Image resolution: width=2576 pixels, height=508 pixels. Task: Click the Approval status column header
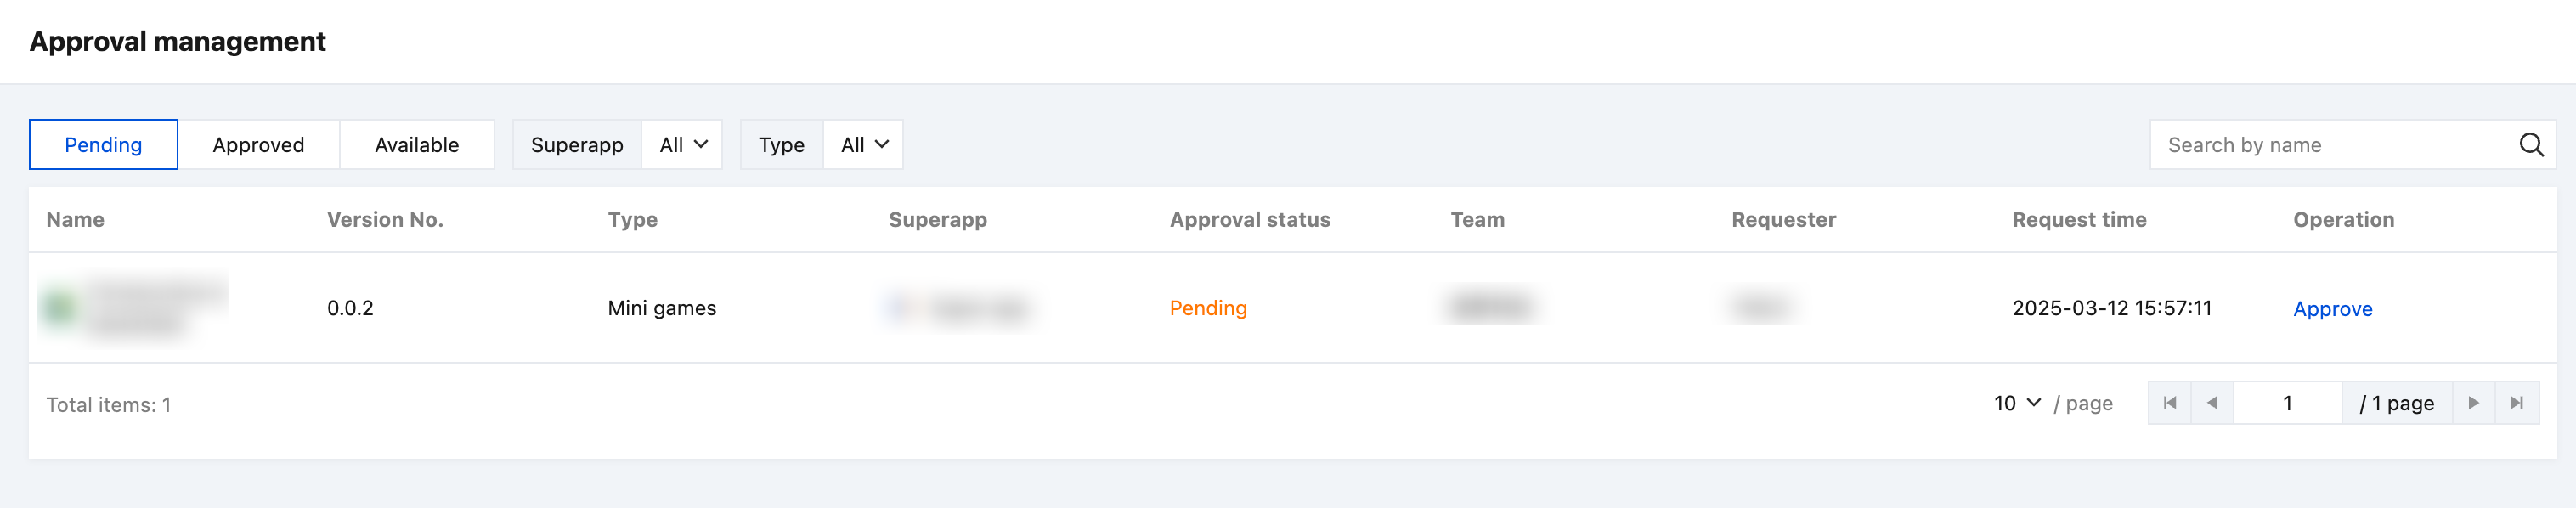click(x=1249, y=220)
